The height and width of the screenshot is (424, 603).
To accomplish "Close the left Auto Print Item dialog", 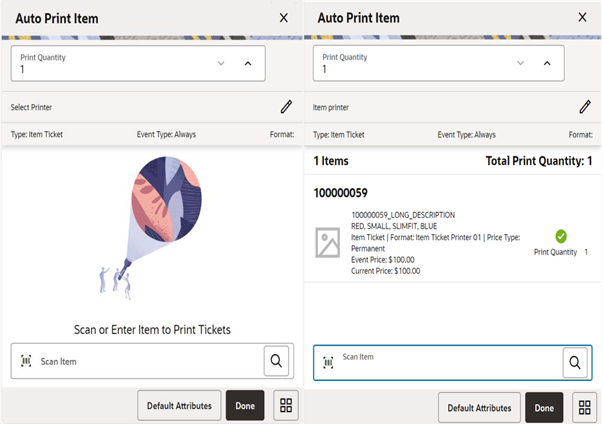I will pyautogui.click(x=283, y=18).
